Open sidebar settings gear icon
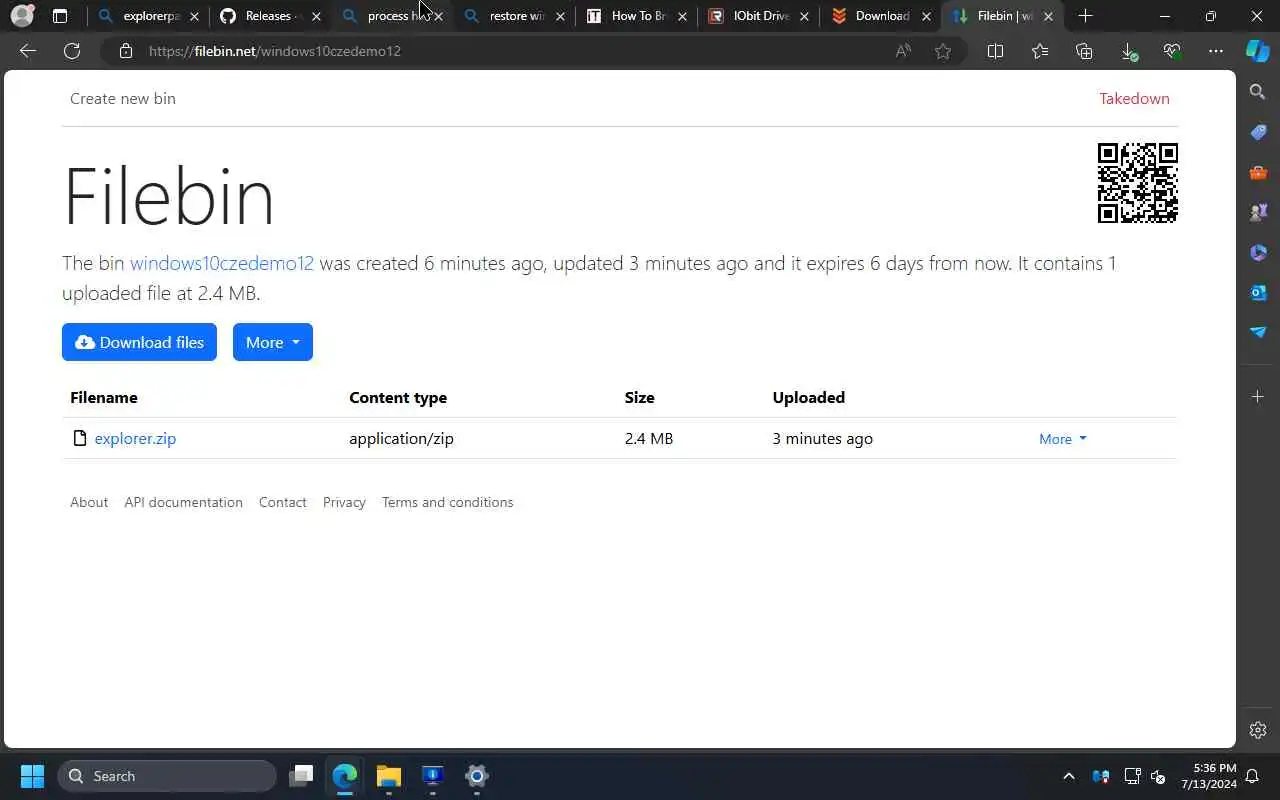Image resolution: width=1280 pixels, height=800 pixels. coord(1258,730)
